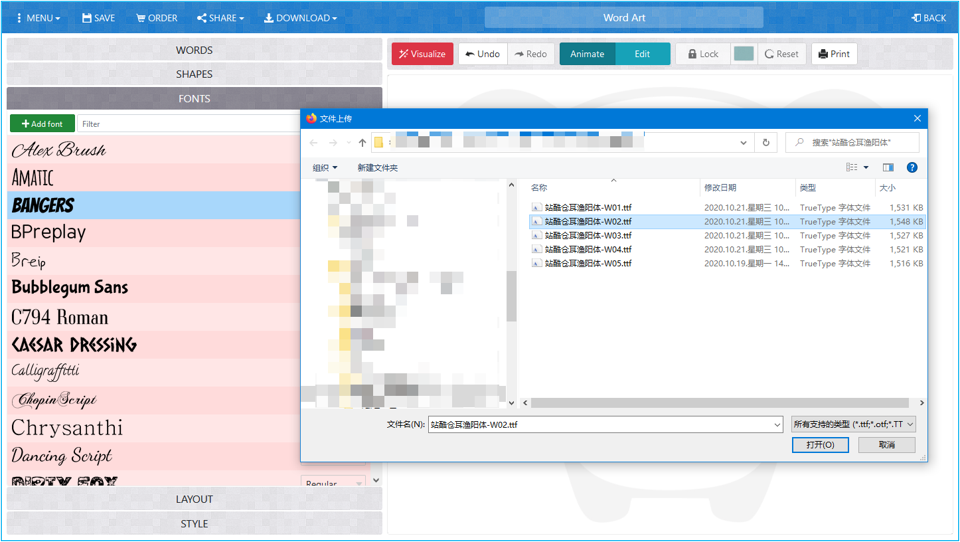Image resolution: width=960 pixels, height=542 pixels.
Task: Open the DOWNLOAD dropdown
Action: point(301,18)
